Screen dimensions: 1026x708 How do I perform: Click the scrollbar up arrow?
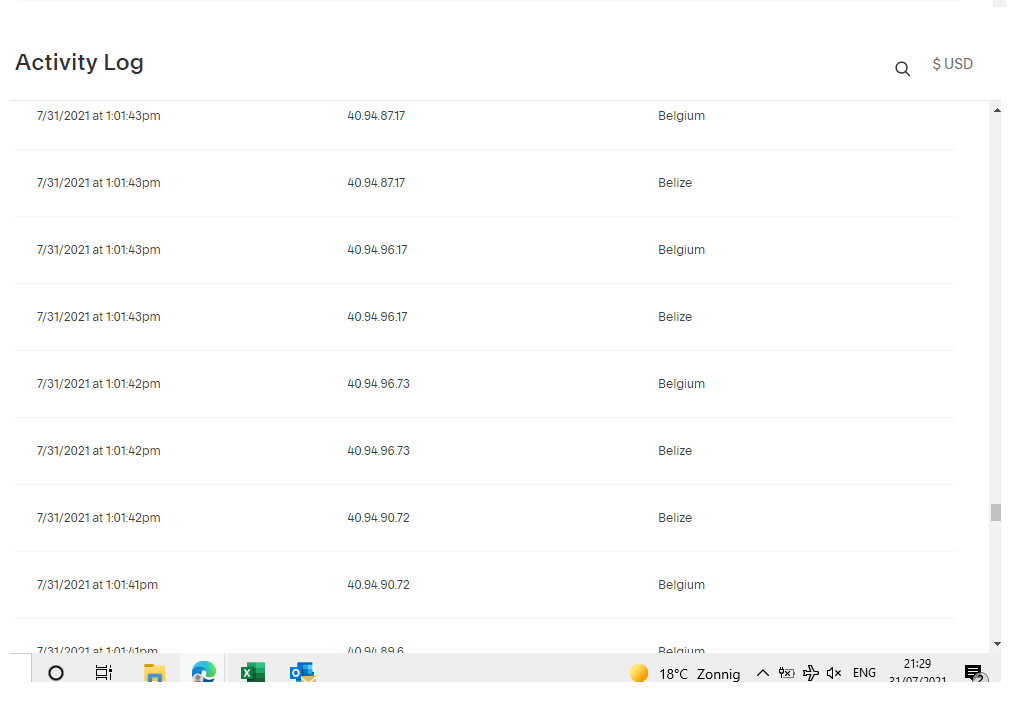(997, 111)
